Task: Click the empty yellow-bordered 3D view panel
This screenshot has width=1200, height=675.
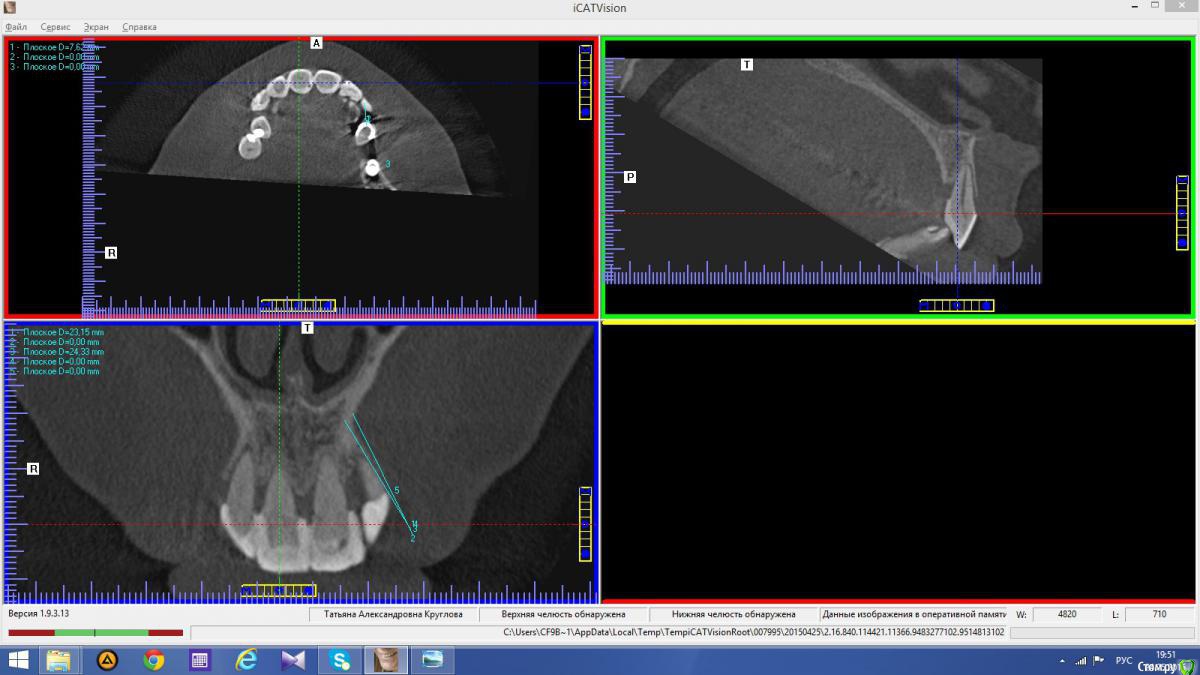Action: tap(897, 460)
